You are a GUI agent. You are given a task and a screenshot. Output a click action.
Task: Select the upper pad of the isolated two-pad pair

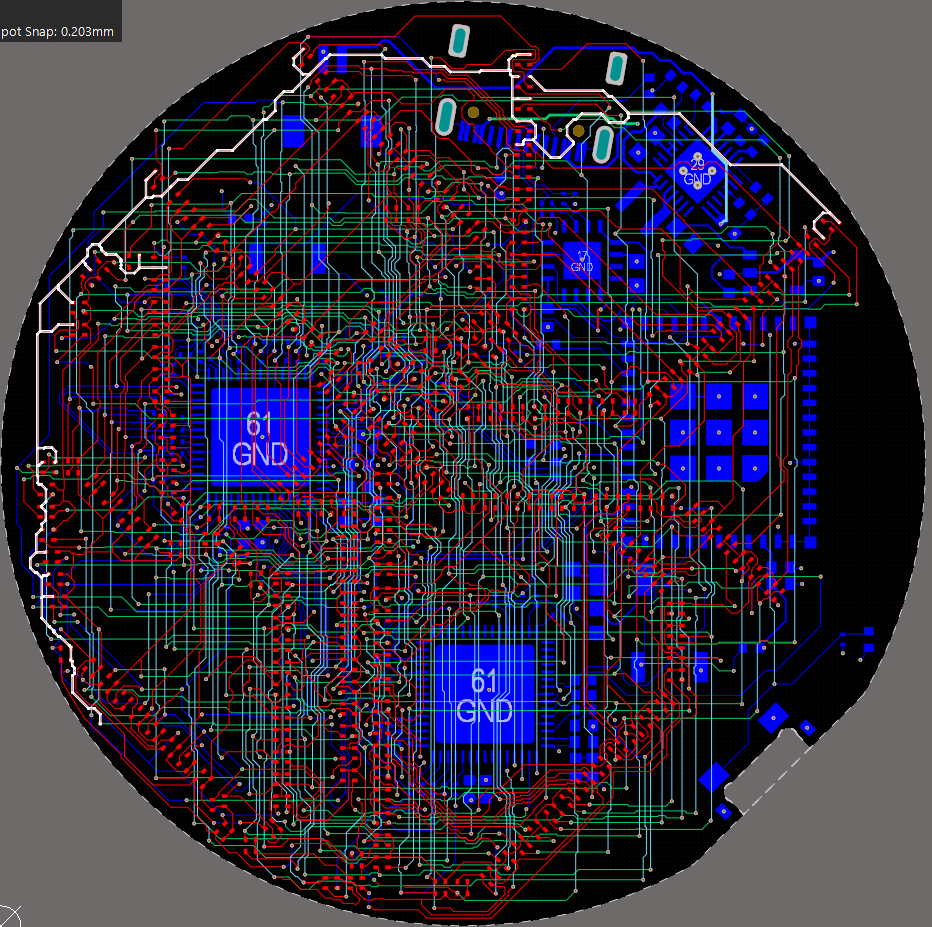pos(868,632)
